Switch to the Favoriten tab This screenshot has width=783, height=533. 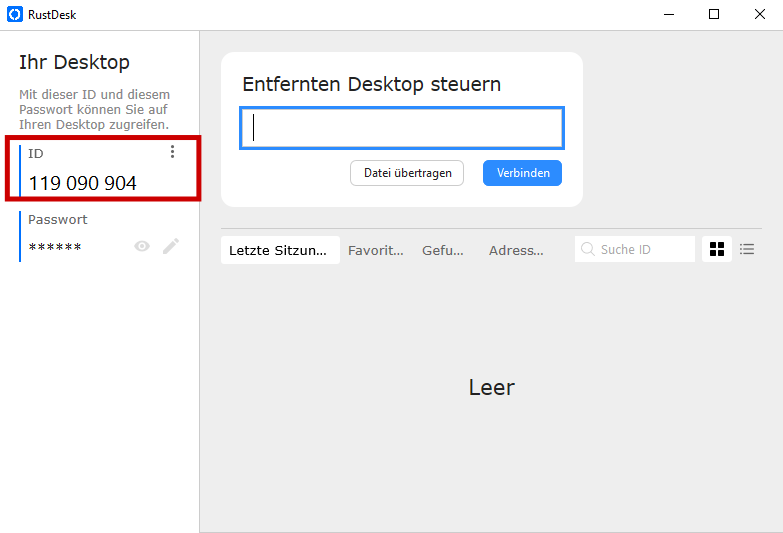coord(376,251)
